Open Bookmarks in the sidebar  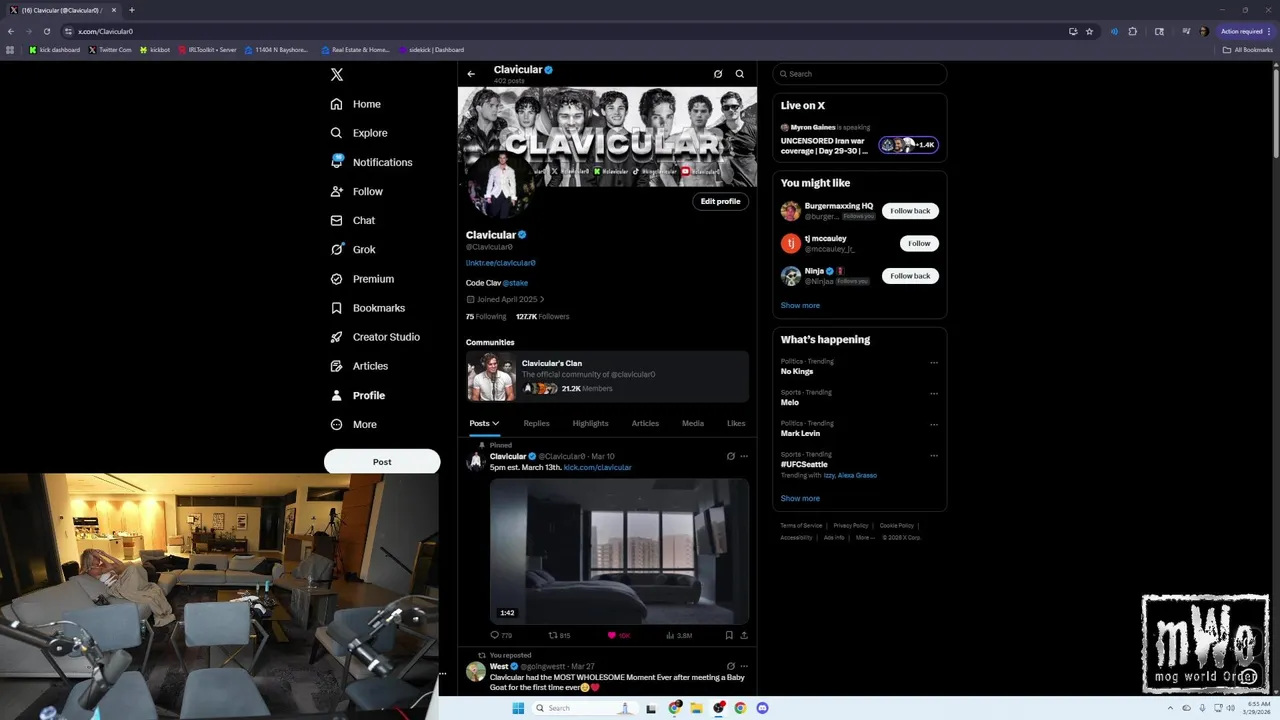click(x=367, y=308)
